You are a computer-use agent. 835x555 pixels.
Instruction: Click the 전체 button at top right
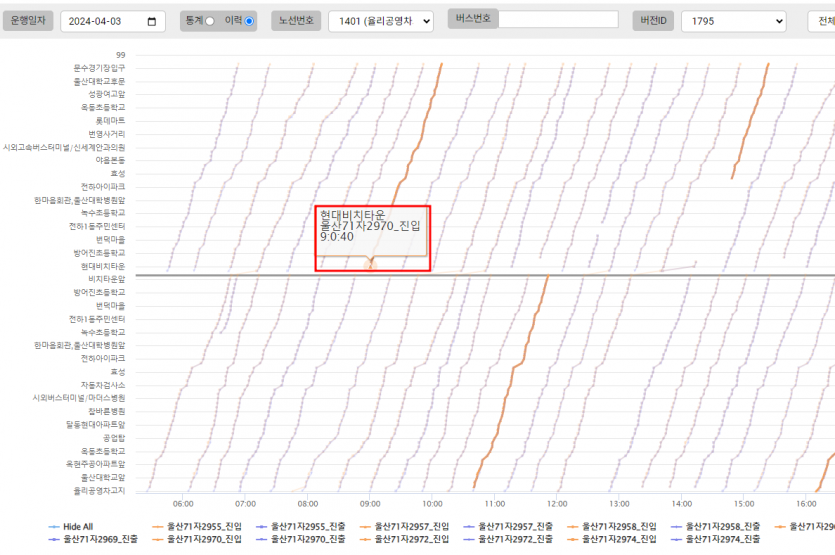click(824, 21)
